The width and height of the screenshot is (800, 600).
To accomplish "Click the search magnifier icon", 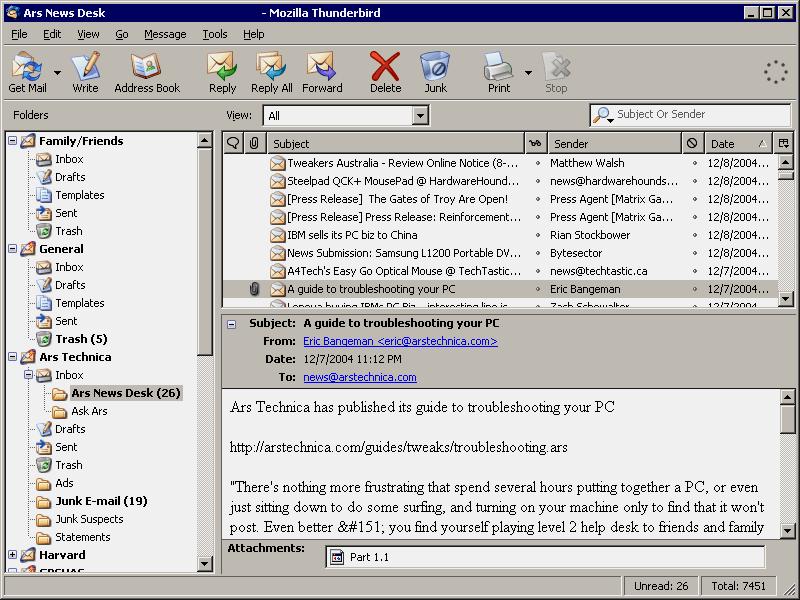I will pyautogui.click(x=603, y=115).
